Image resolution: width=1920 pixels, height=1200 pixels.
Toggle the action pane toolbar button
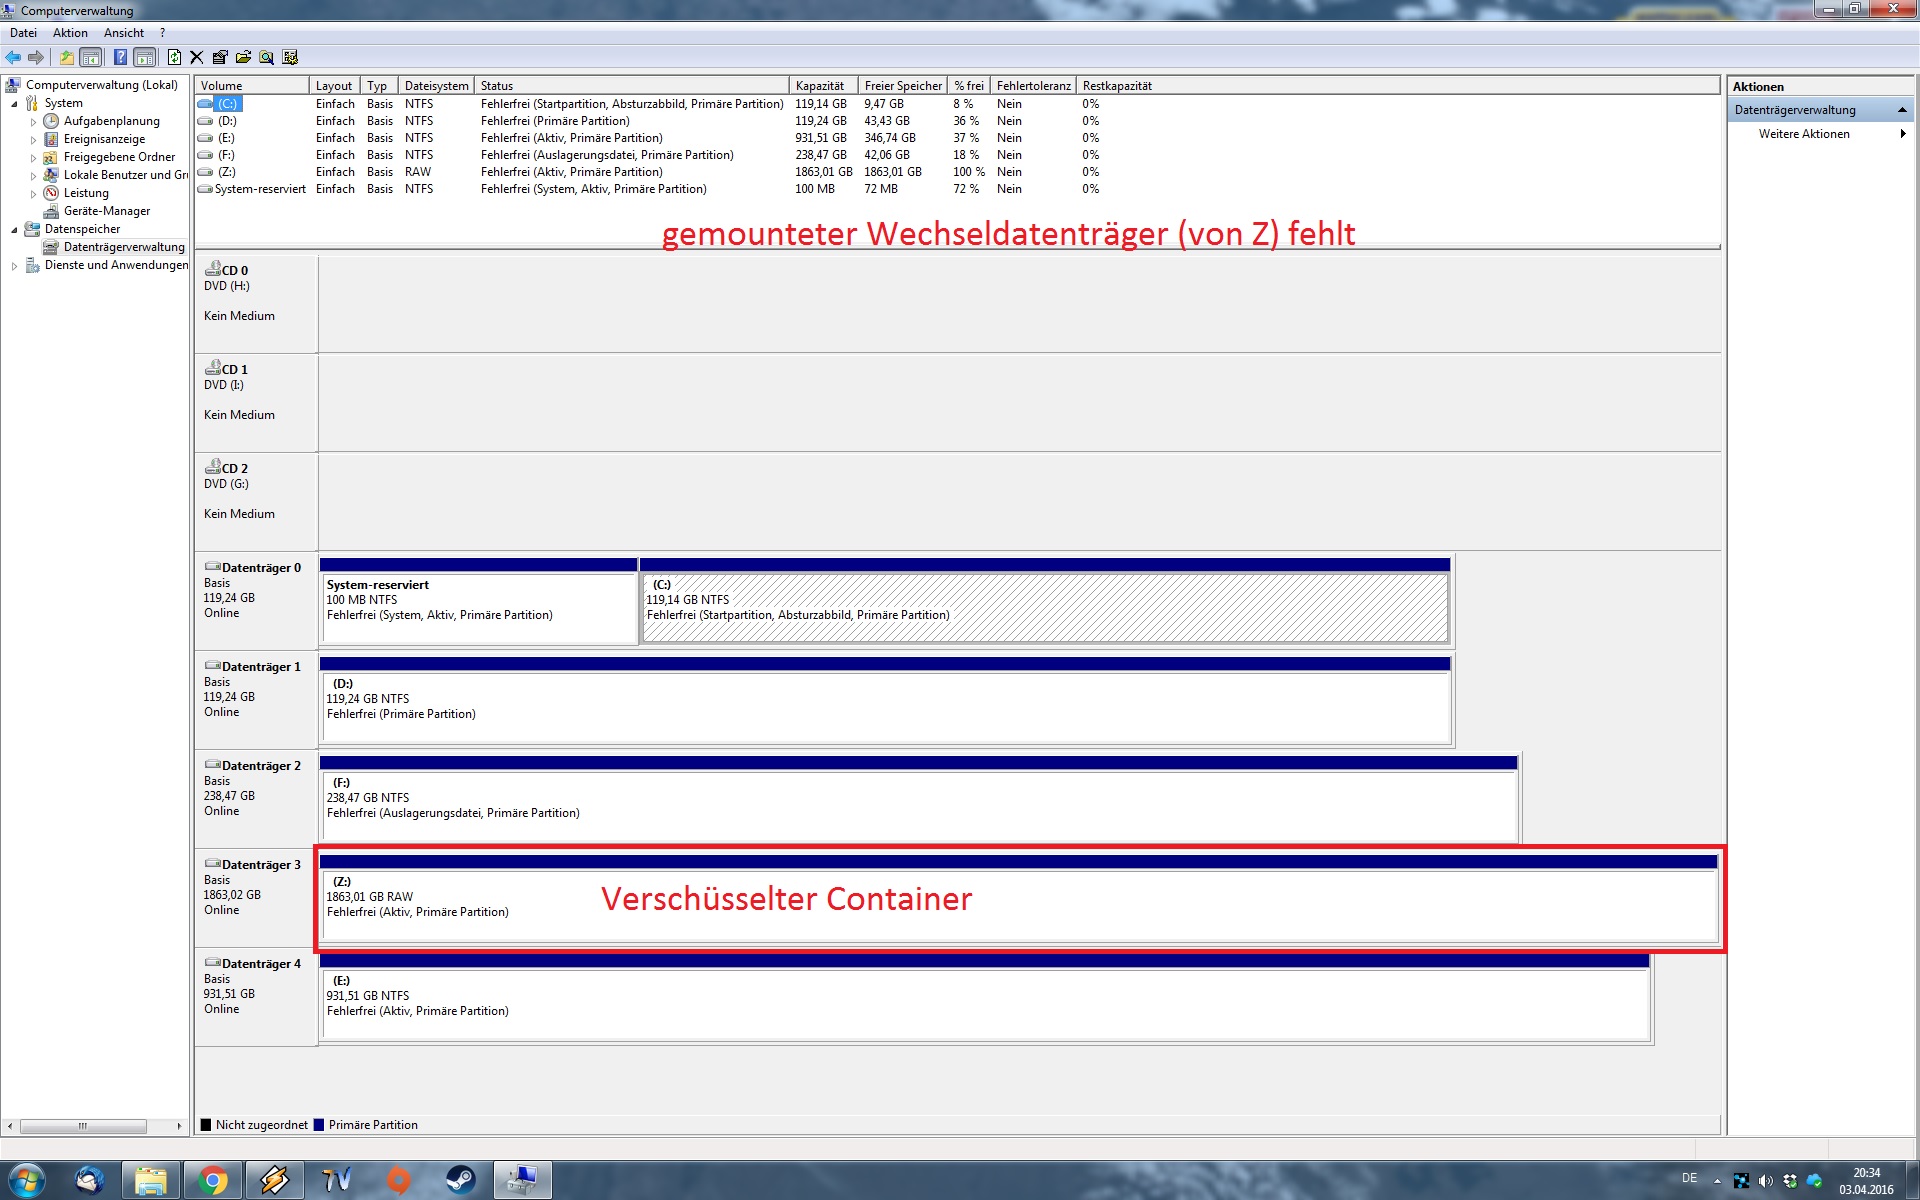(x=145, y=57)
